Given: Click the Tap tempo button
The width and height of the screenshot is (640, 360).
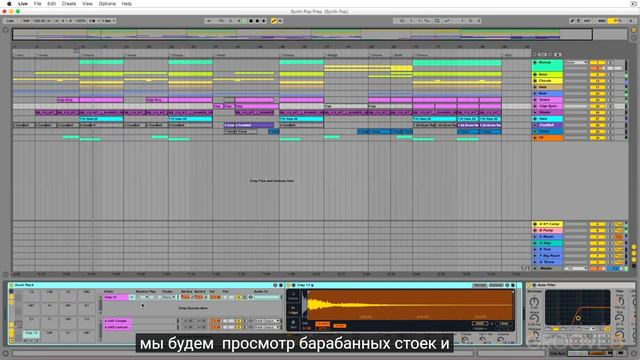Looking at the screenshot, I should 26,20.
